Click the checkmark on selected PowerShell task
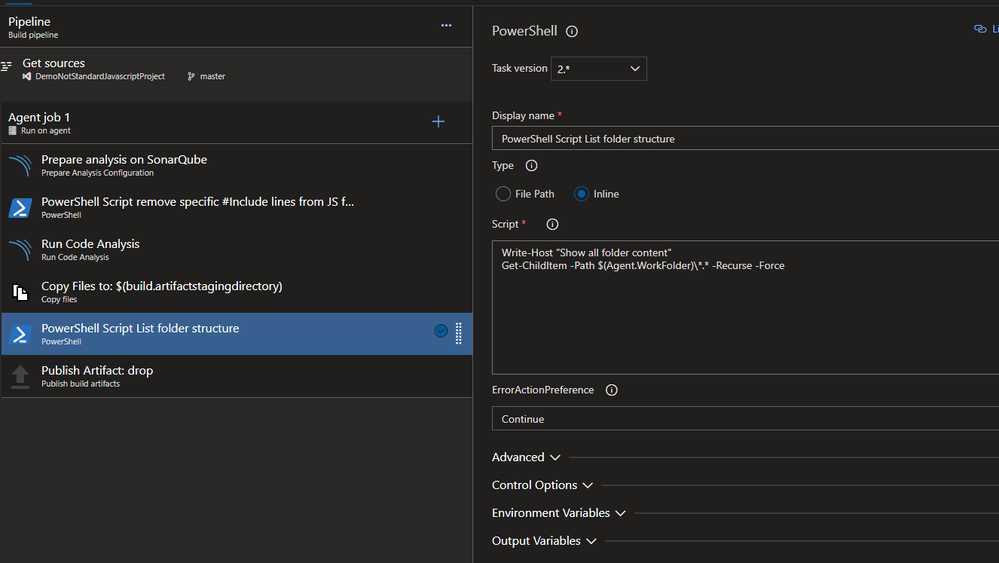Image resolution: width=999 pixels, height=563 pixels. pos(441,331)
